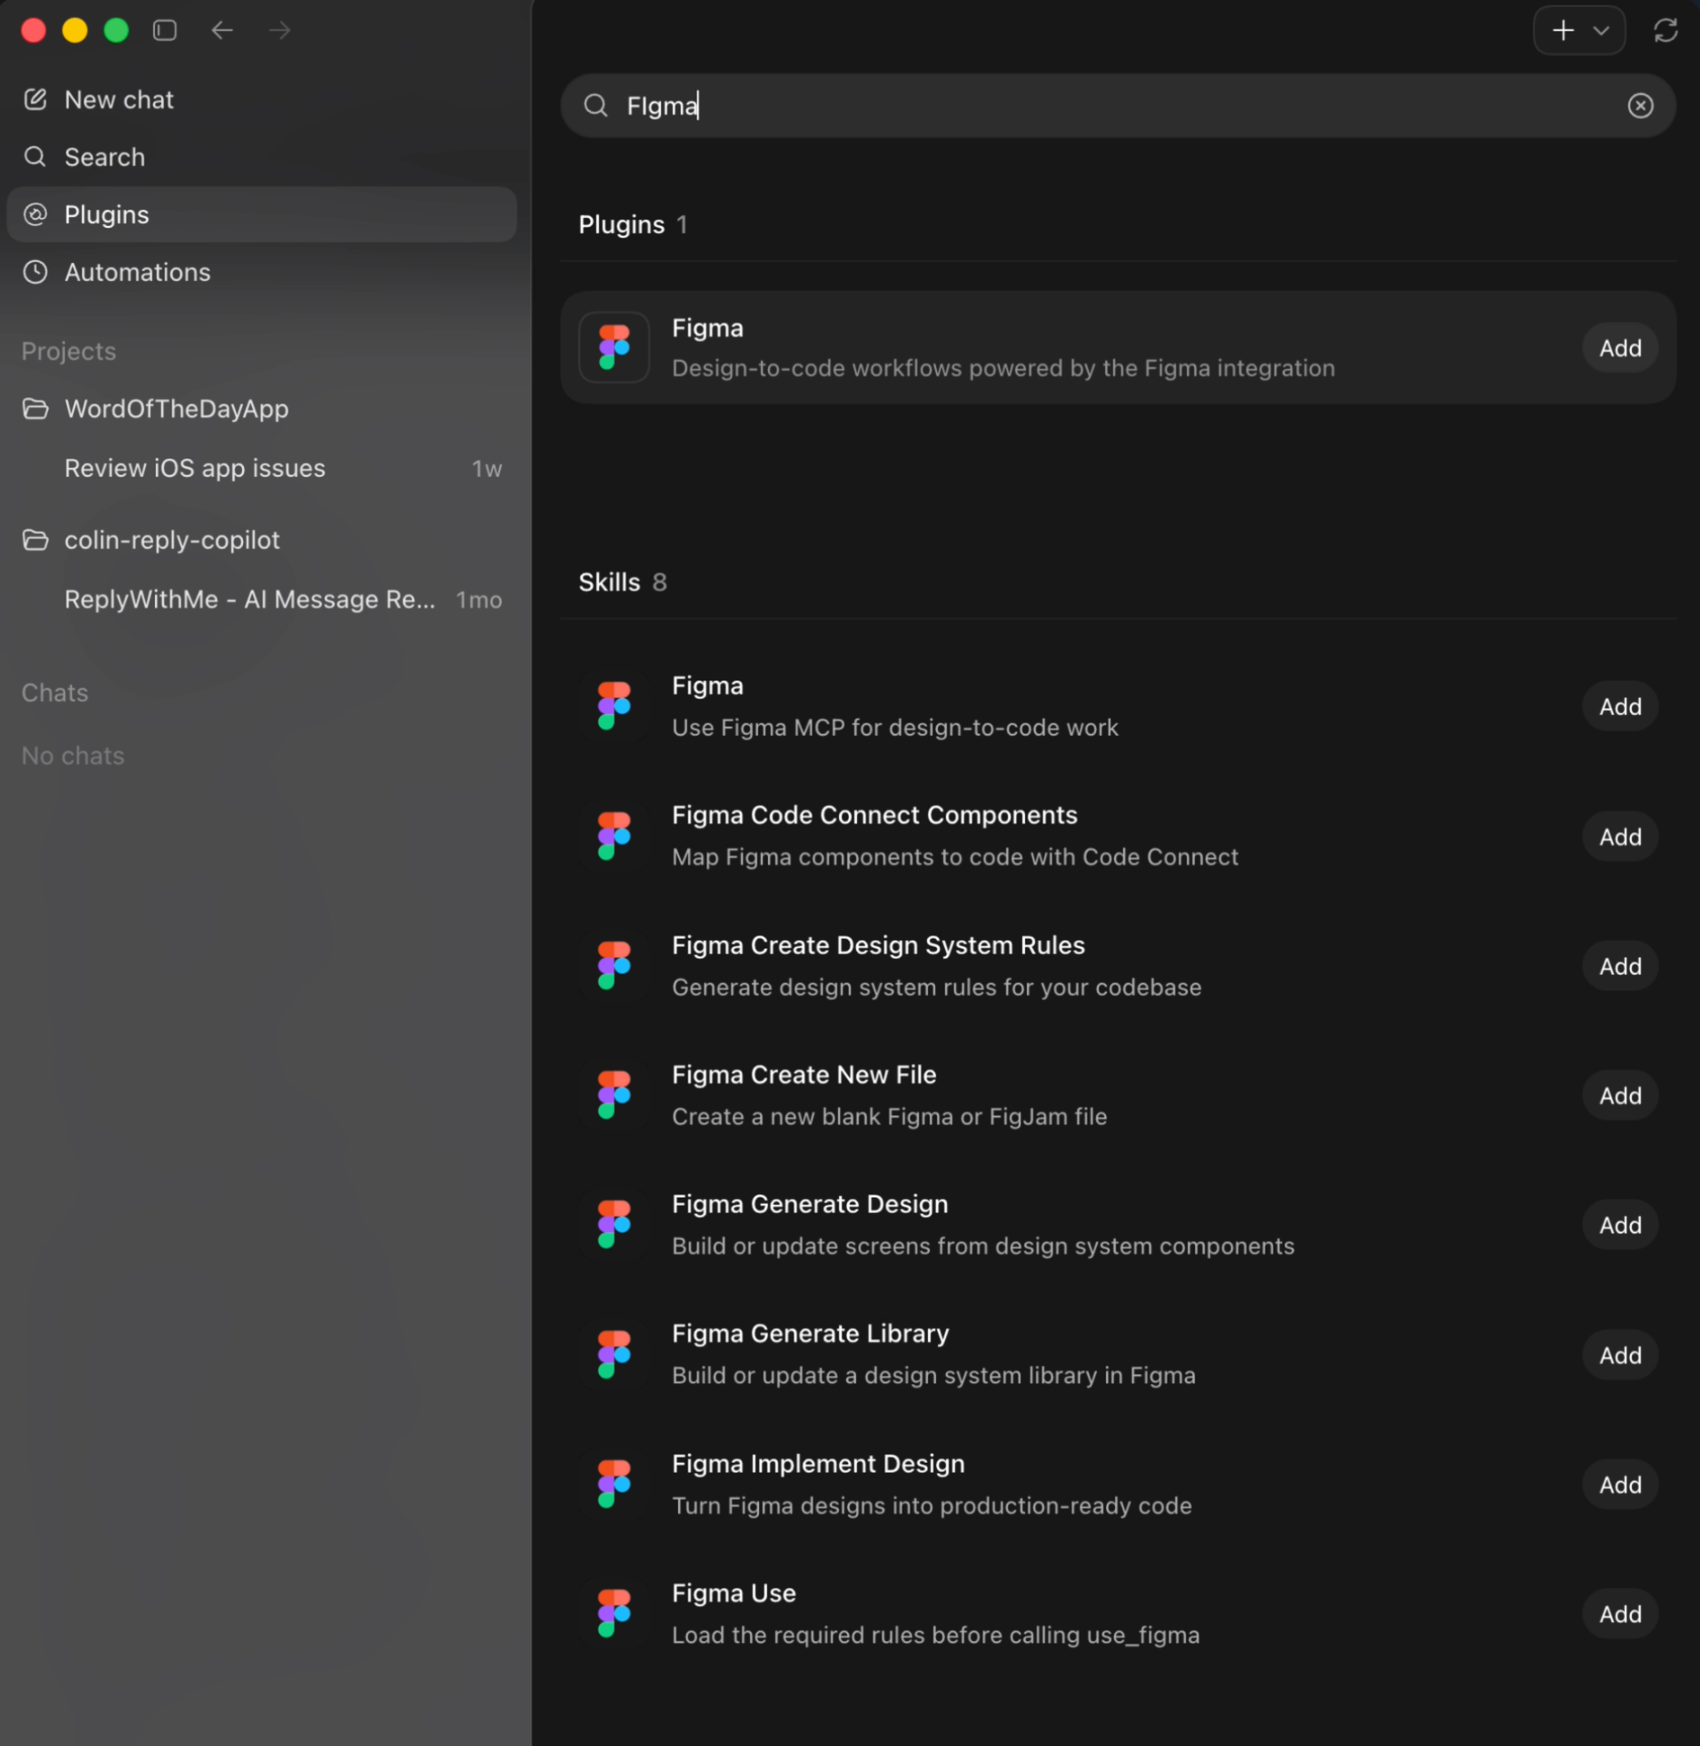Click the Plugins results heading

pos(621,225)
